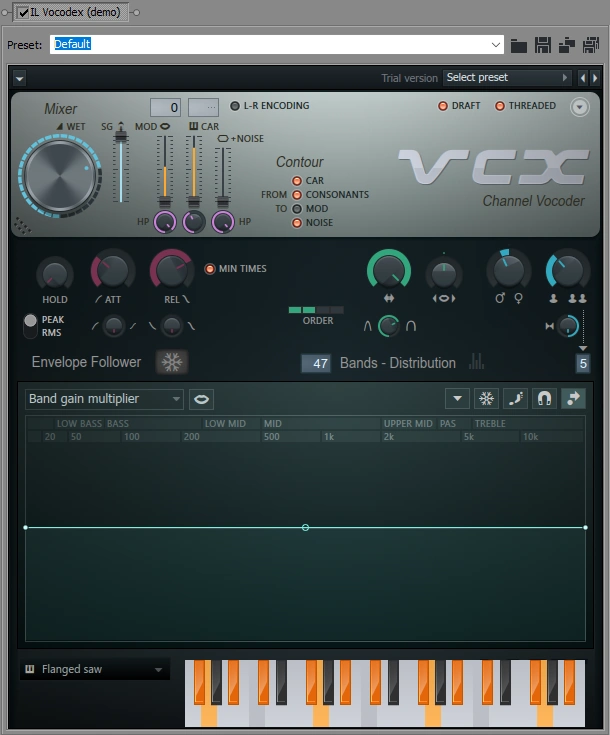610x735 pixels.
Task: Click the MOD level fader
Action: coord(165,172)
